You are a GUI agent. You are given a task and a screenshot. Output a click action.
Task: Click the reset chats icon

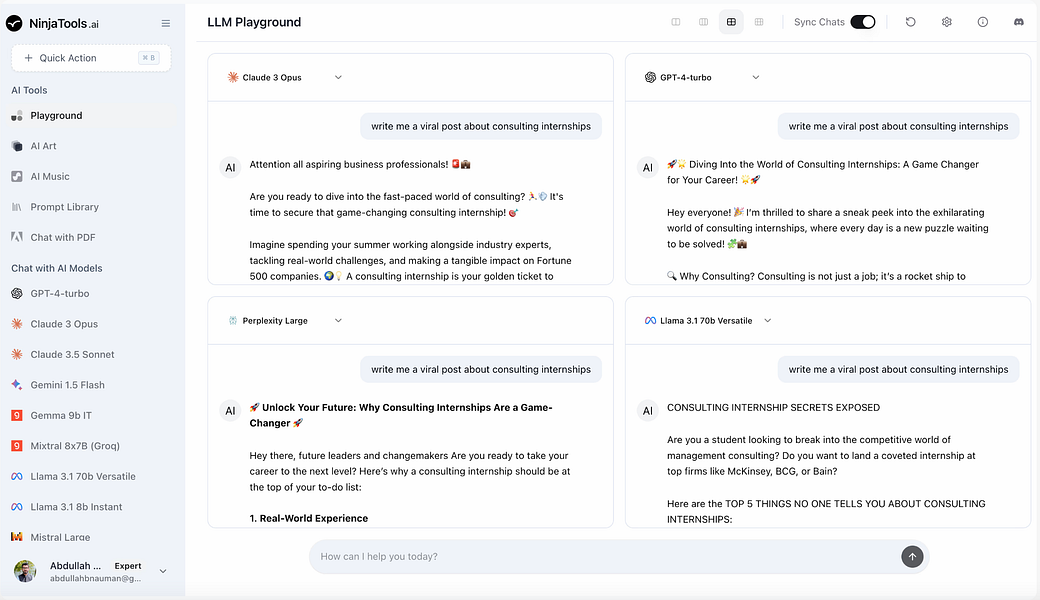click(911, 22)
